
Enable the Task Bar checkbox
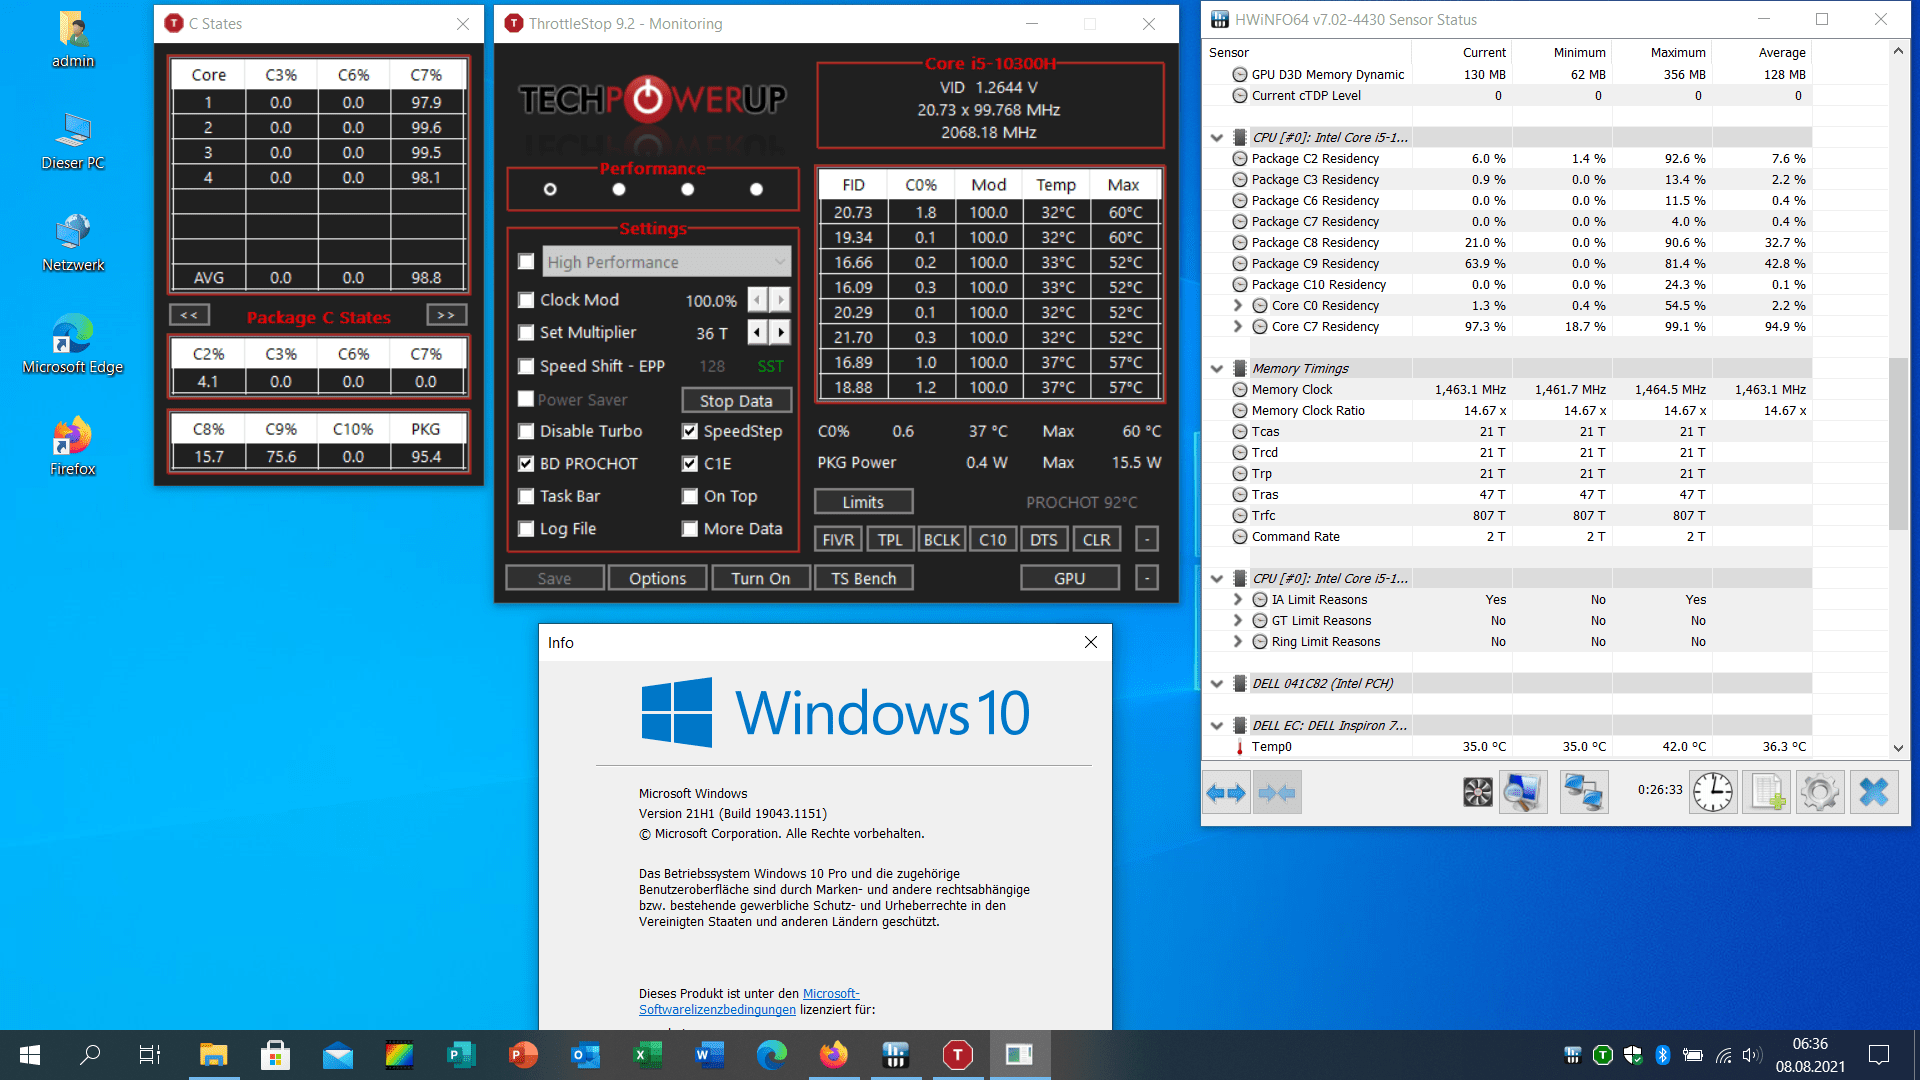point(526,496)
